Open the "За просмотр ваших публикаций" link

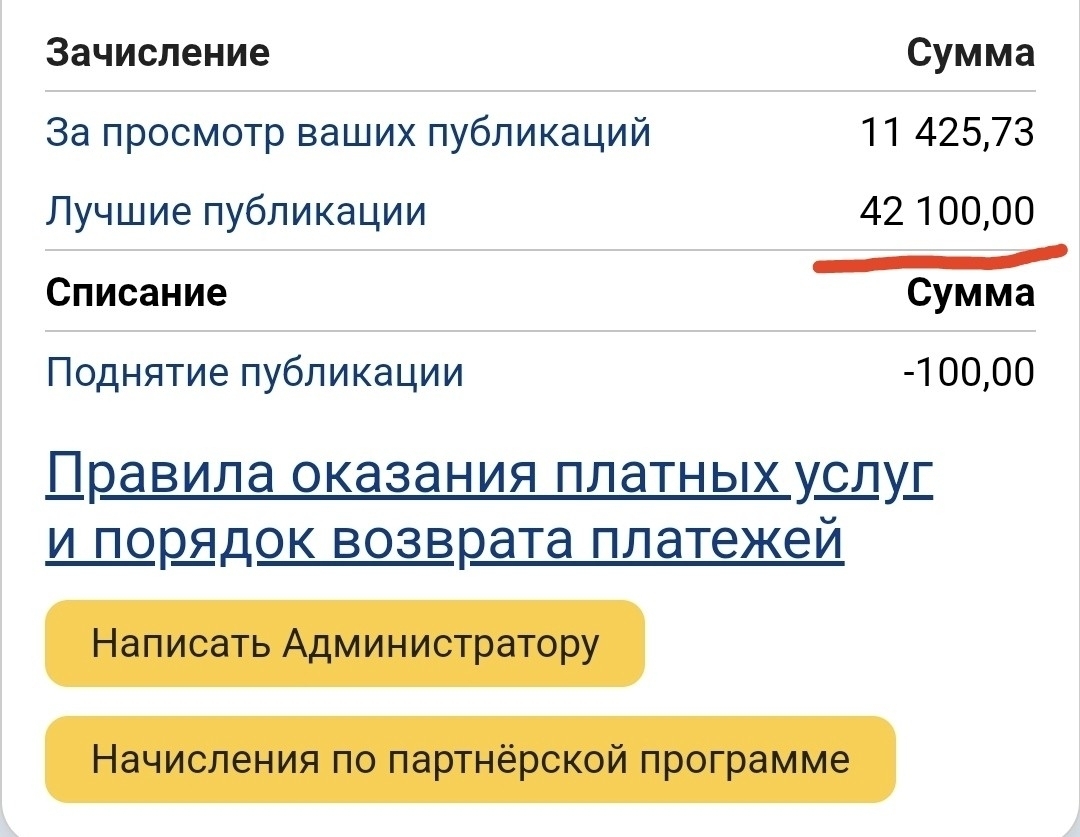pos(348,131)
